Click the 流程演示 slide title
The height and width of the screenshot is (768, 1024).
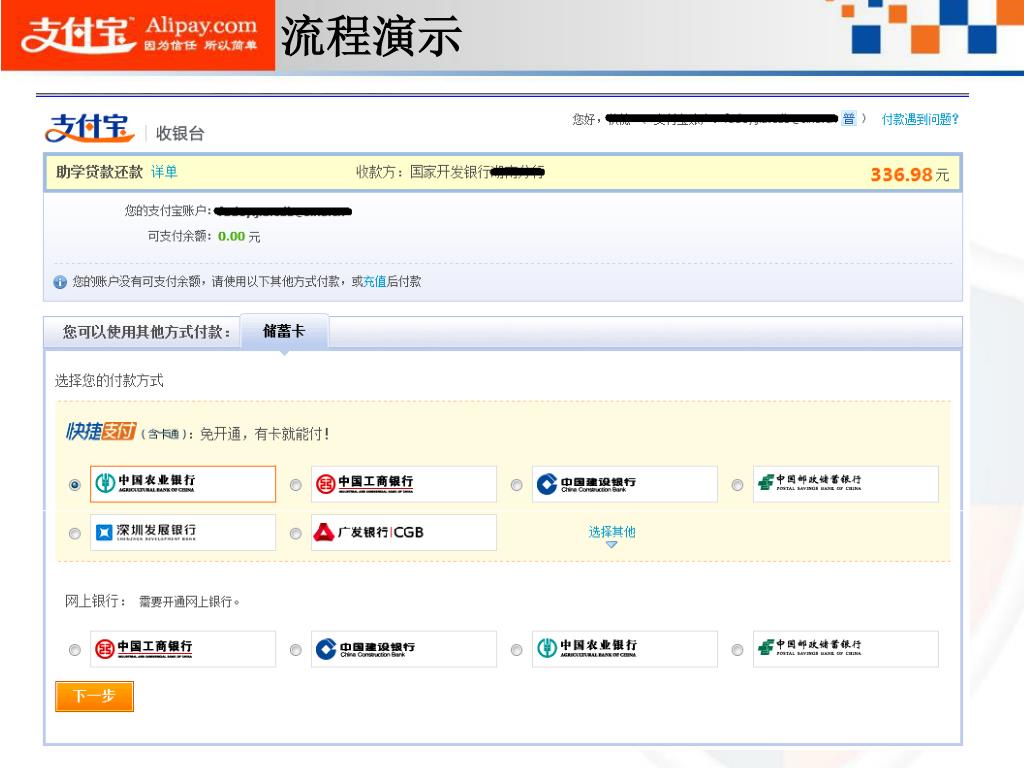point(372,37)
